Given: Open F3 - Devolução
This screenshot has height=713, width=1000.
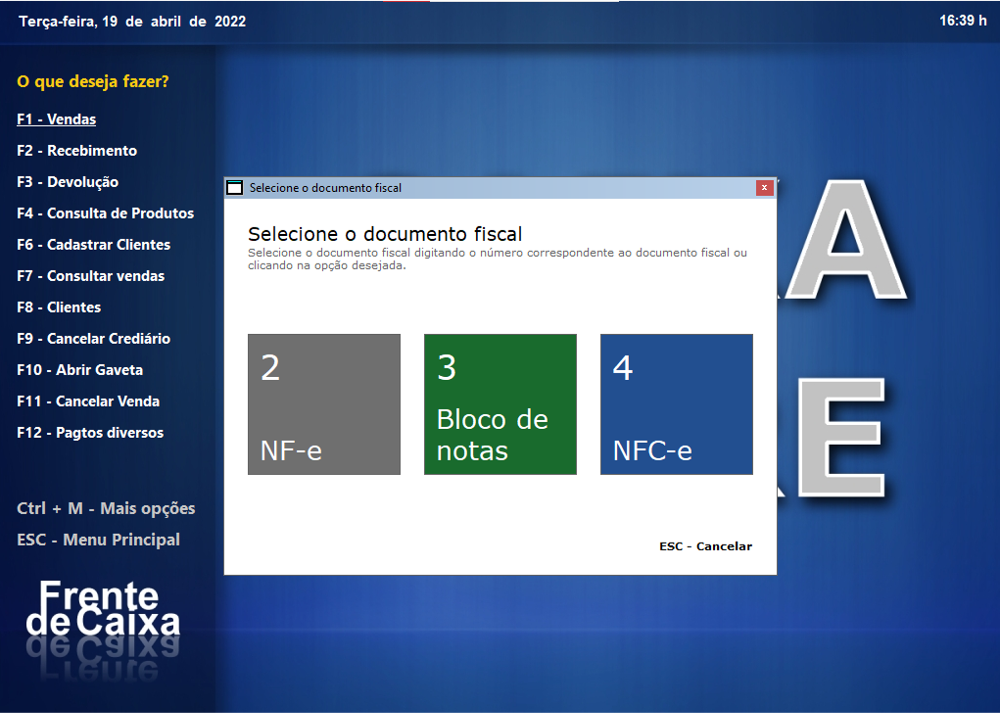Looking at the screenshot, I should [69, 181].
